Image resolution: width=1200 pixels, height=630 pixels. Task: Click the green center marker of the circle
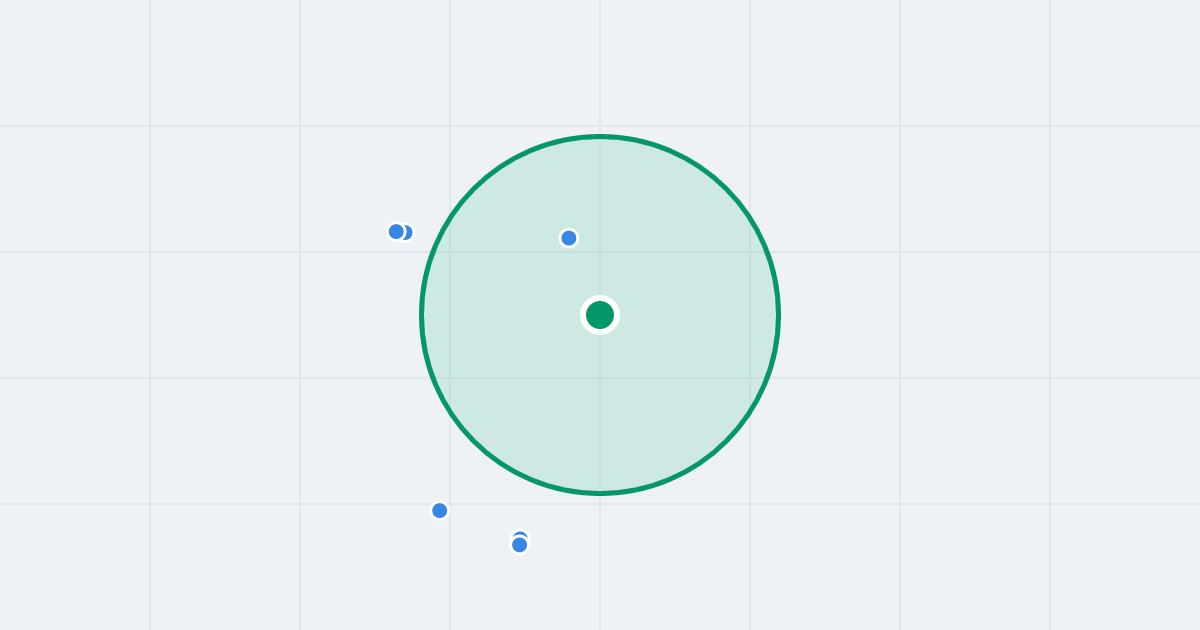[x=600, y=315]
